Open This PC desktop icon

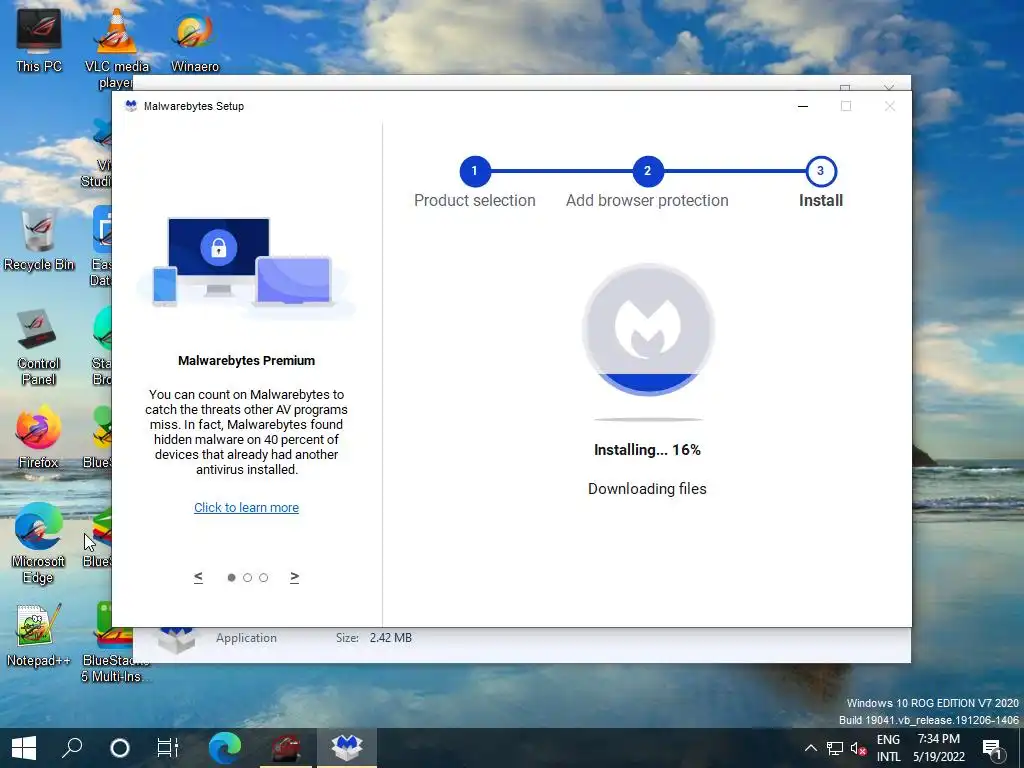(39, 39)
